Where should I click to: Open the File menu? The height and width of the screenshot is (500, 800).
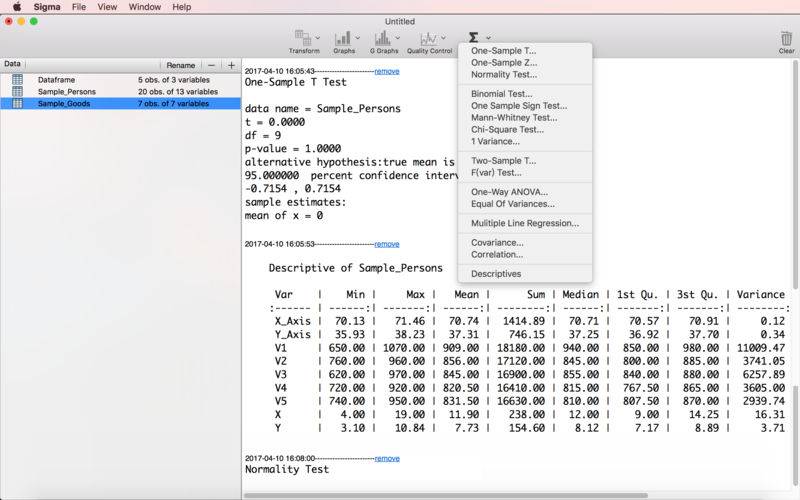click(79, 7)
